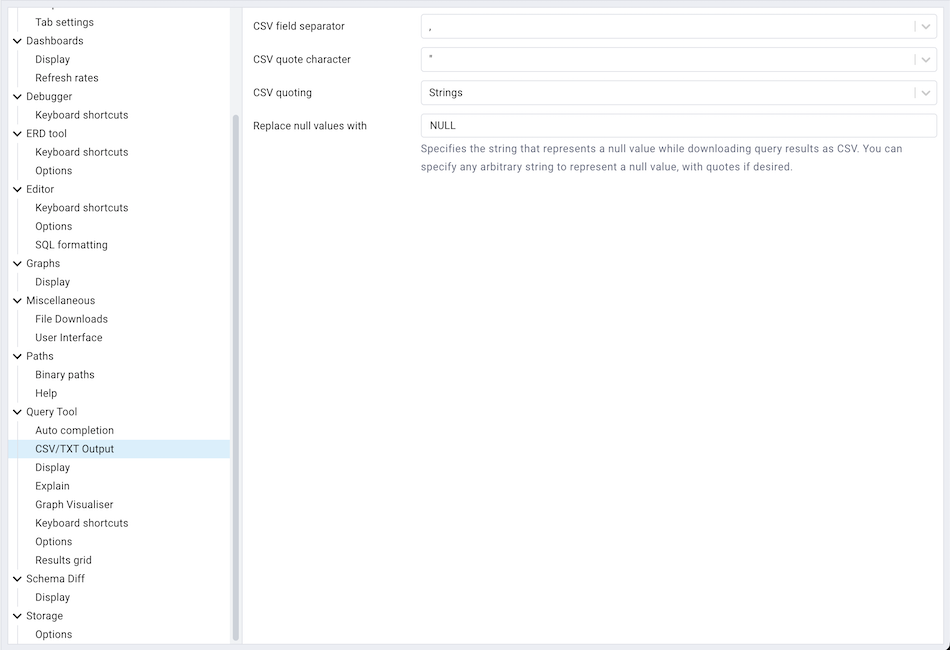Image resolution: width=950 pixels, height=650 pixels.
Task: Collapse the Query Tool section
Action: pyautogui.click(x=16, y=412)
